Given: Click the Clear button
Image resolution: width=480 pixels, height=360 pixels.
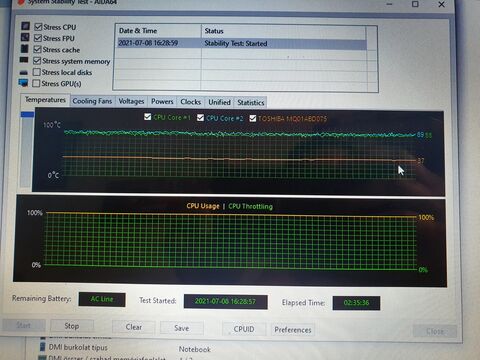Looking at the screenshot, I should [x=134, y=327].
